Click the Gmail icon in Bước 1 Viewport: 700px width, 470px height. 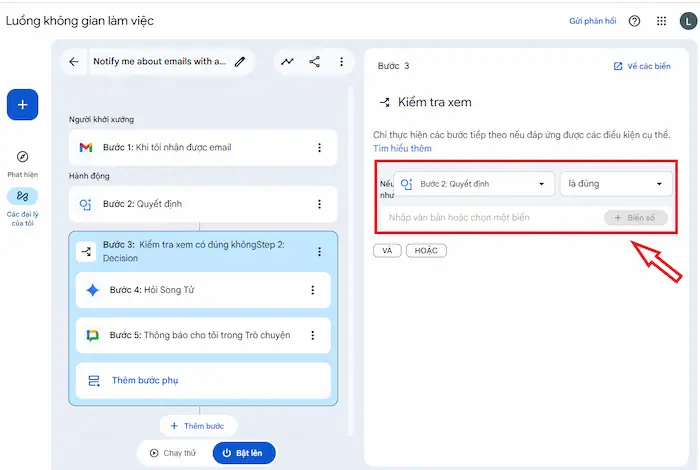pyautogui.click(x=86, y=147)
